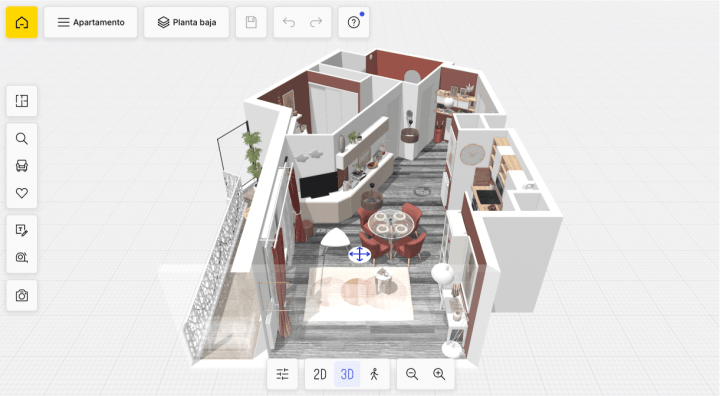The height and width of the screenshot is (396, 720).
Task: Select the round wall clock
Action: 472,154
